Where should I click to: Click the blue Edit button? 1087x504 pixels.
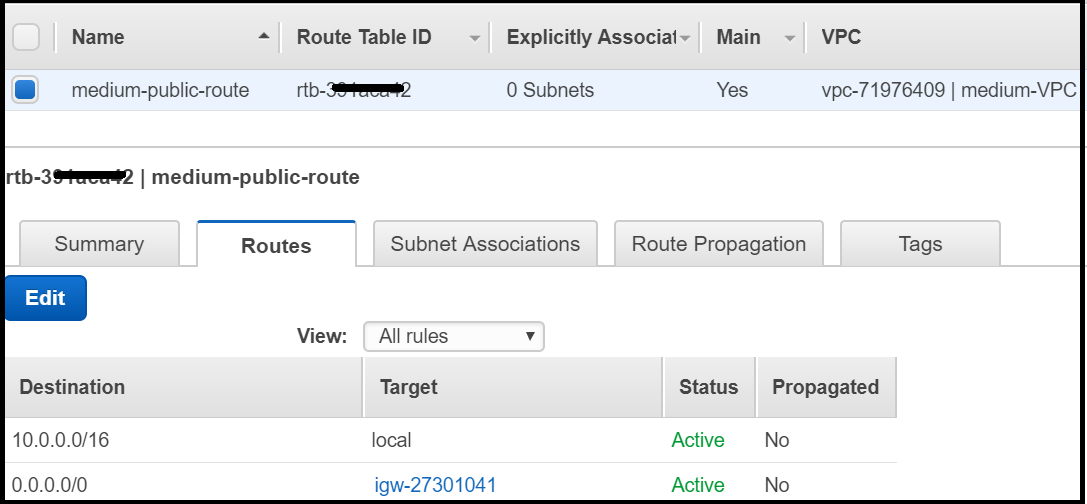coord(45,298)
